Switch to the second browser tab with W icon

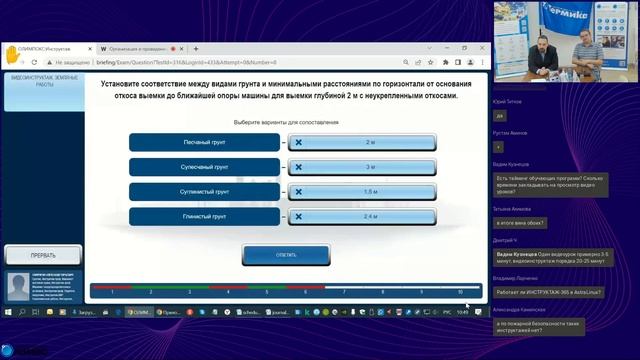tap(137, 49)
